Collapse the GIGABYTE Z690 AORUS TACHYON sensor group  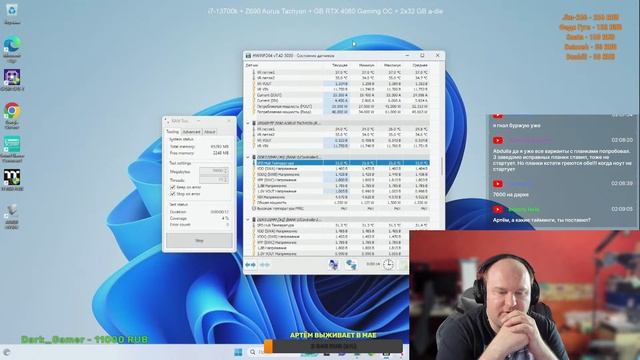tap(248, 123)
